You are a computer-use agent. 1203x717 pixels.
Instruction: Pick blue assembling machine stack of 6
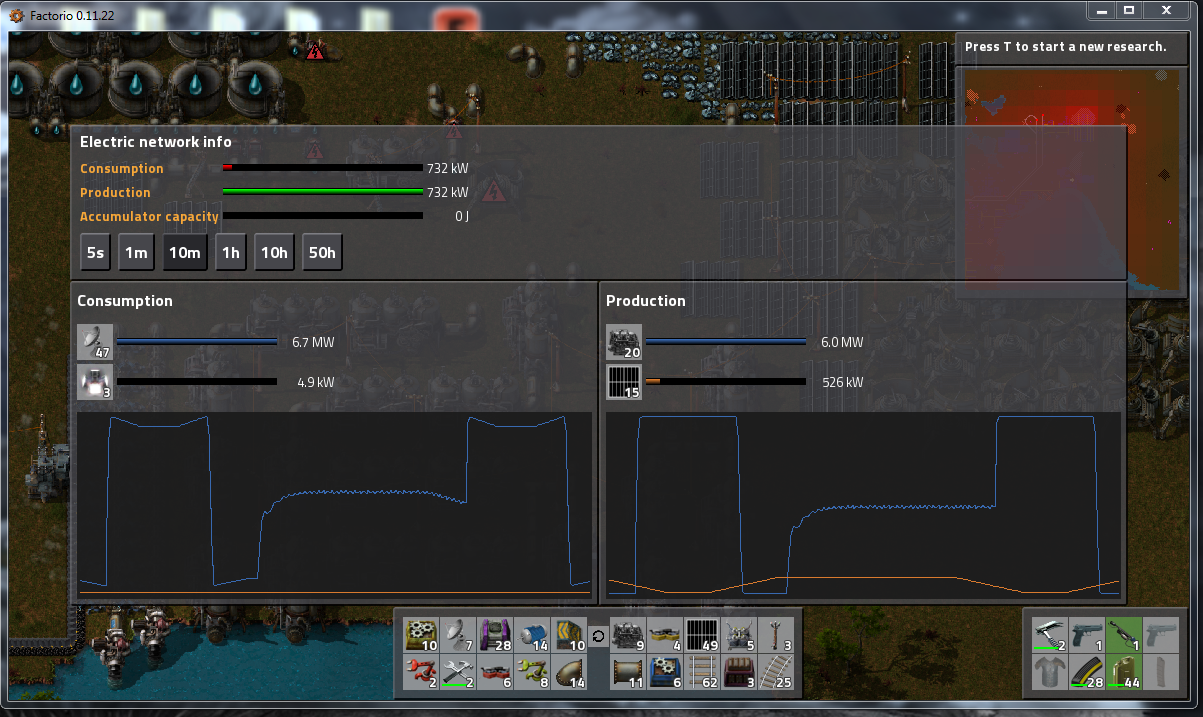click(666, 672)
